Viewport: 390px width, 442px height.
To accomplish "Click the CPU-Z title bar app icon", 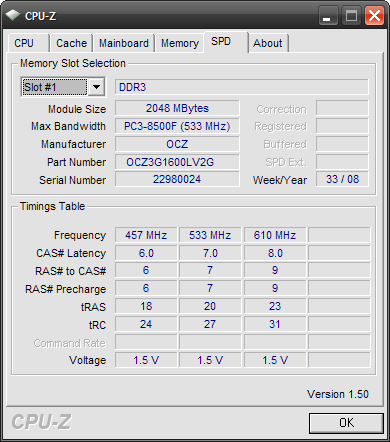I will pos(13,15).
